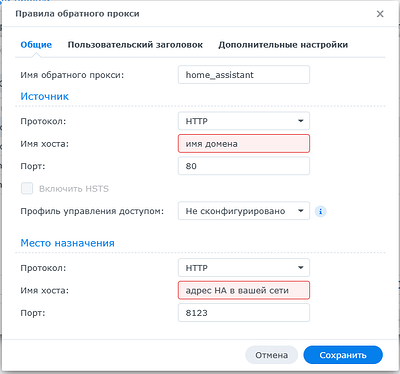Click the dropdown arrow of source HTTP protocol
This screenshot has height=374, width=400.
(x=301, y=121)
